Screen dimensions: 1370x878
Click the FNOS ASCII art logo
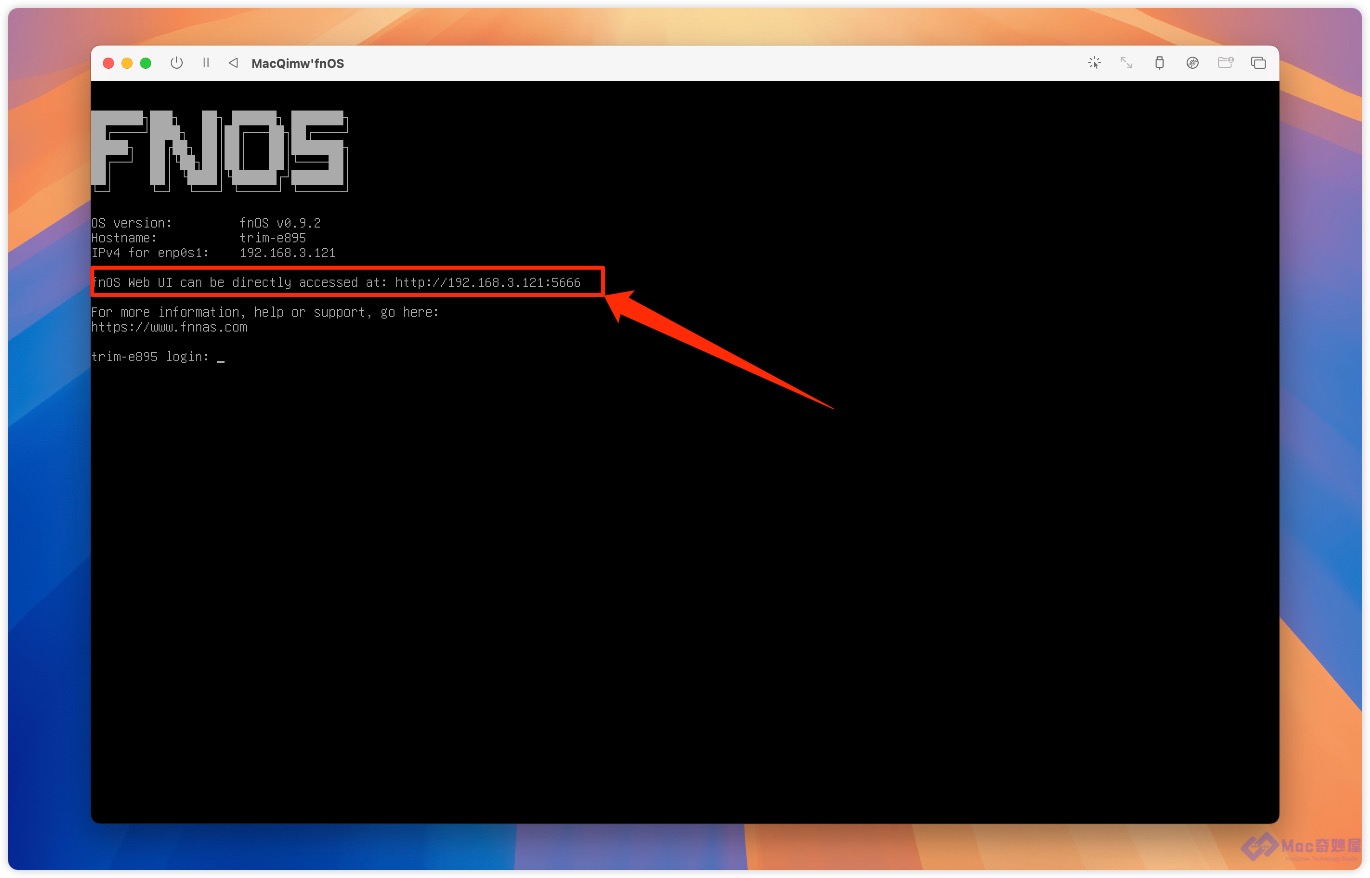click(x=219, y=150)
